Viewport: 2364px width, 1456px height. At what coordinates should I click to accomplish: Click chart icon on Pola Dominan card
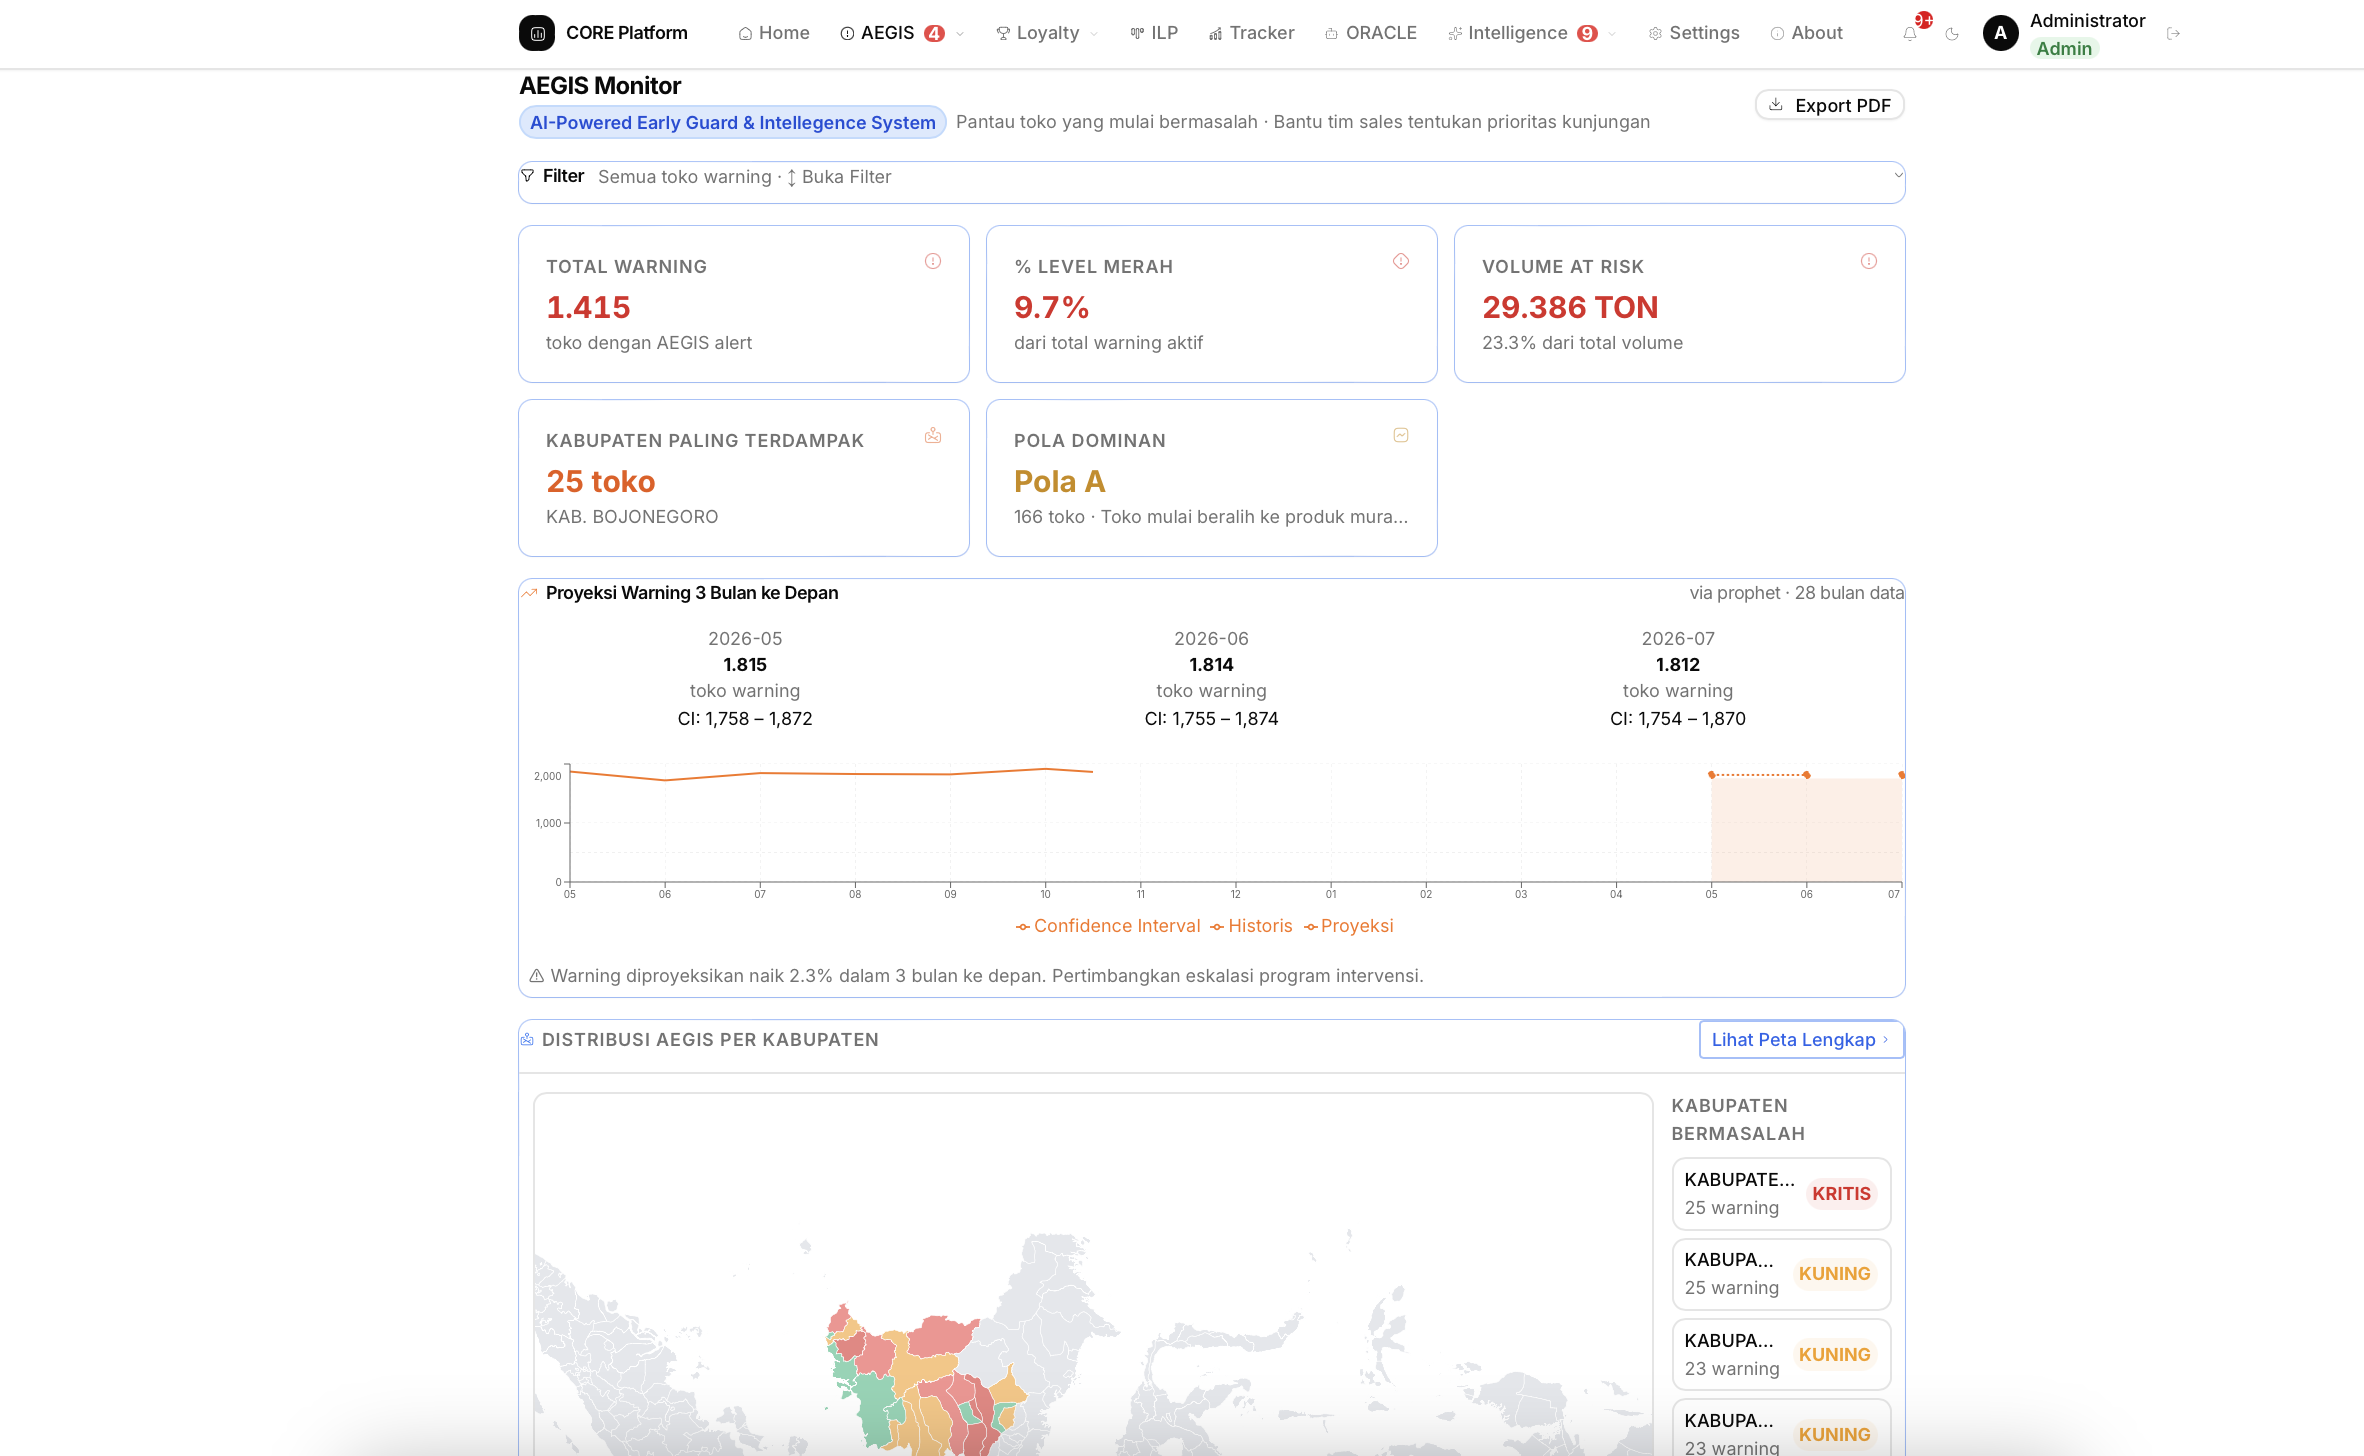[x=1401, y=435]
